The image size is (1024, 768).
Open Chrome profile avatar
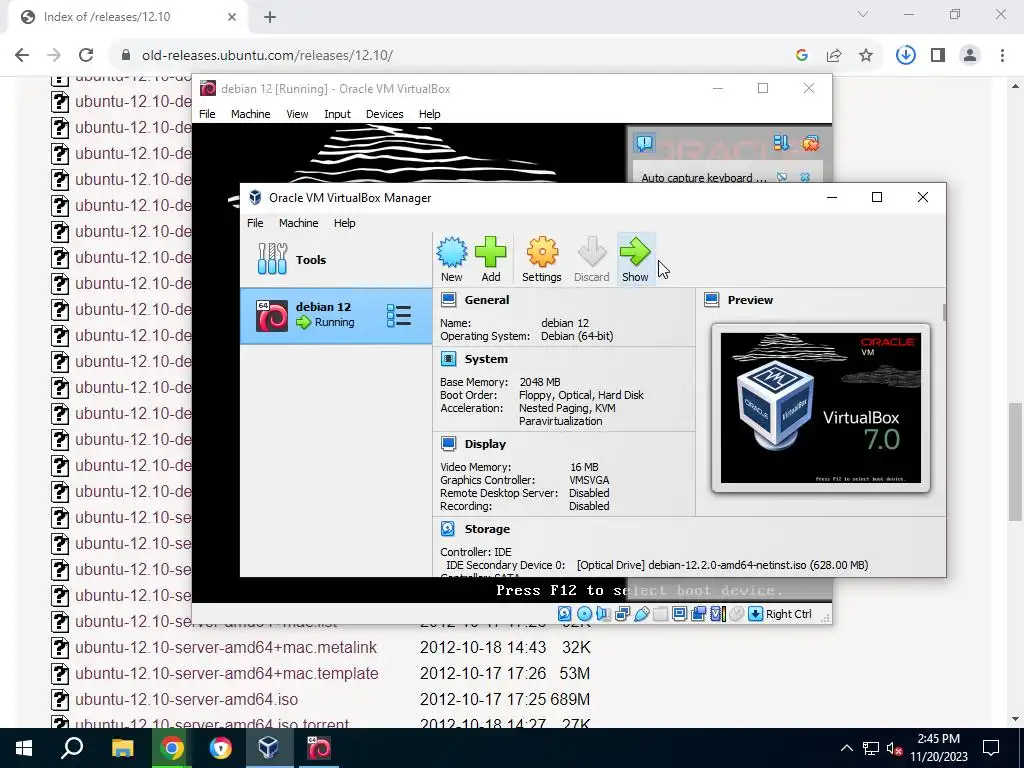[x=970, y=56]
